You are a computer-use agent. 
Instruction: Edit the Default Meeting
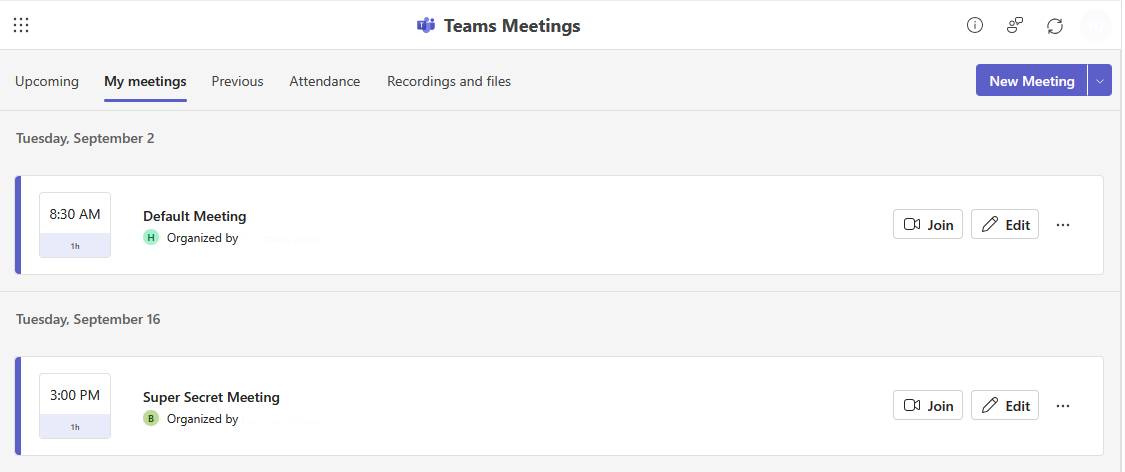1005,225
